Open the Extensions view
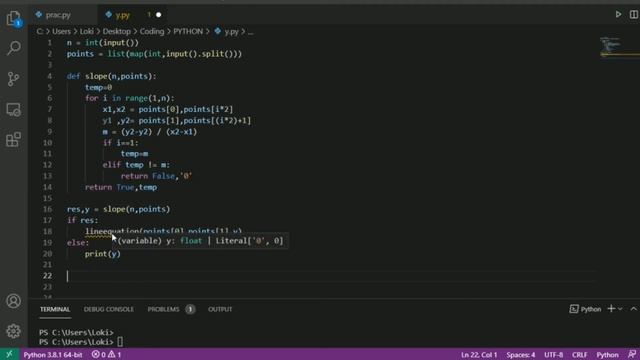 tap(13, 140)
